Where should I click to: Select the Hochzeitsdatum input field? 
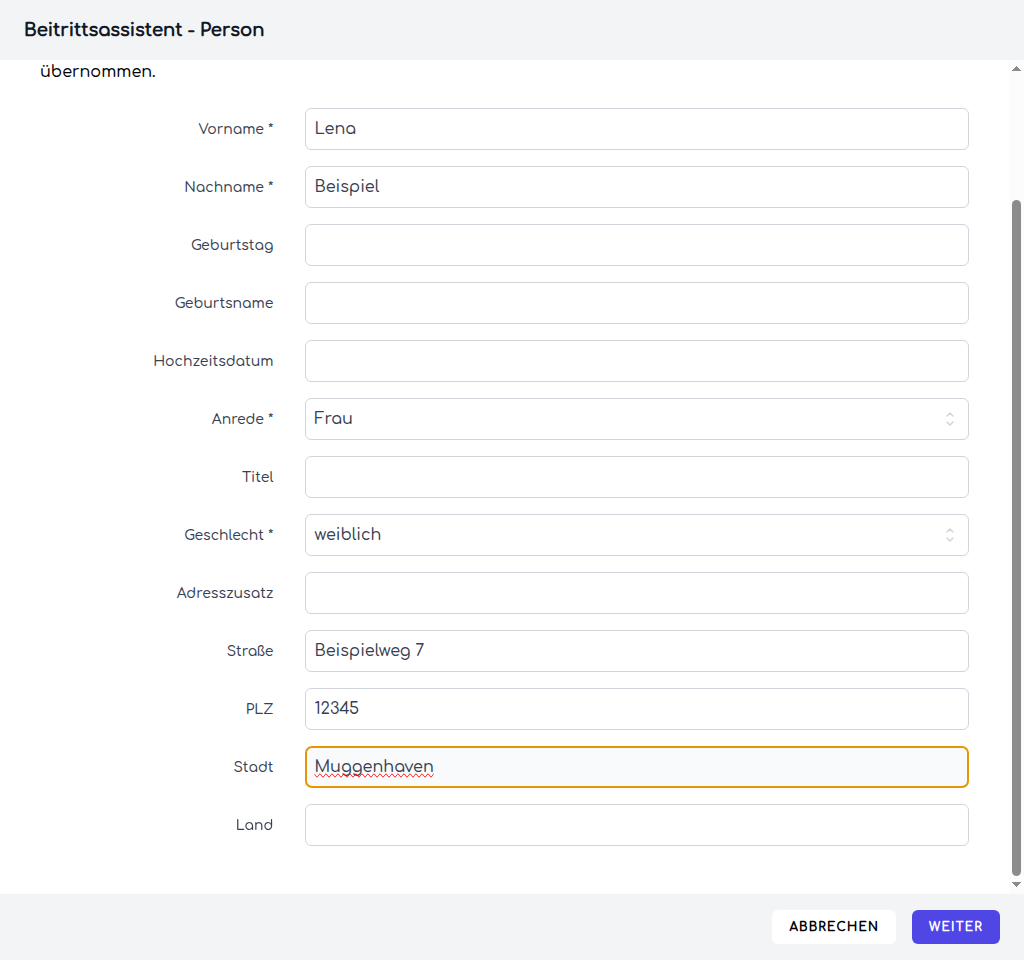tap(637, 361)
